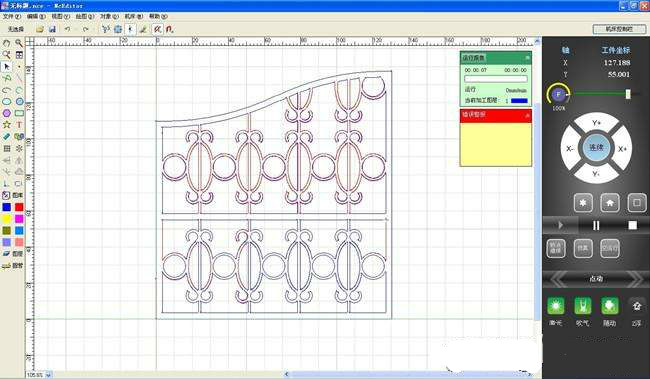
Task: Click the save file icon
Action: coord(52,29)
